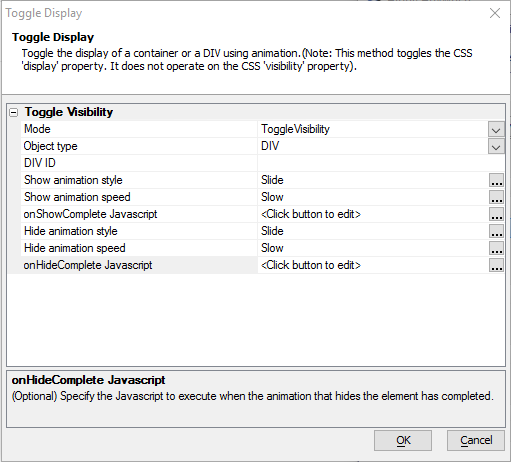The image size is (511, 462).
Task: Close the Toggle Display dialog window
Action: [x=495, y=13]
